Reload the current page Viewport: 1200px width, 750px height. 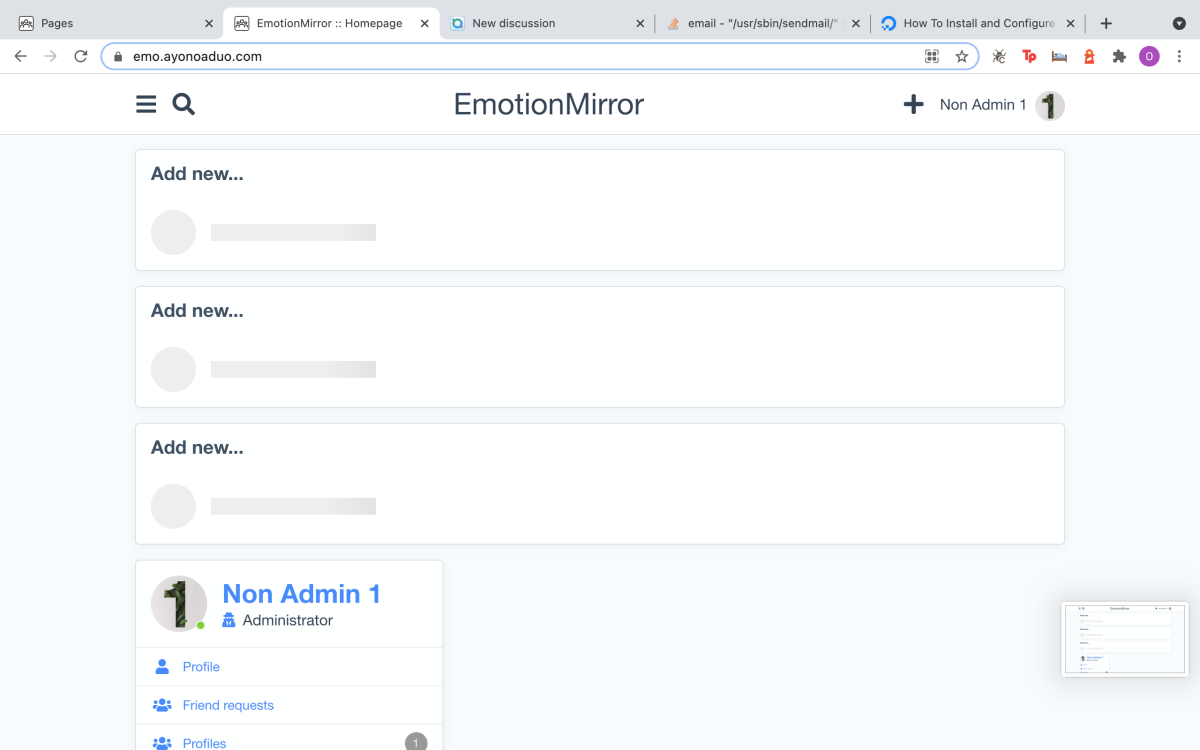(x=81, y=57)
